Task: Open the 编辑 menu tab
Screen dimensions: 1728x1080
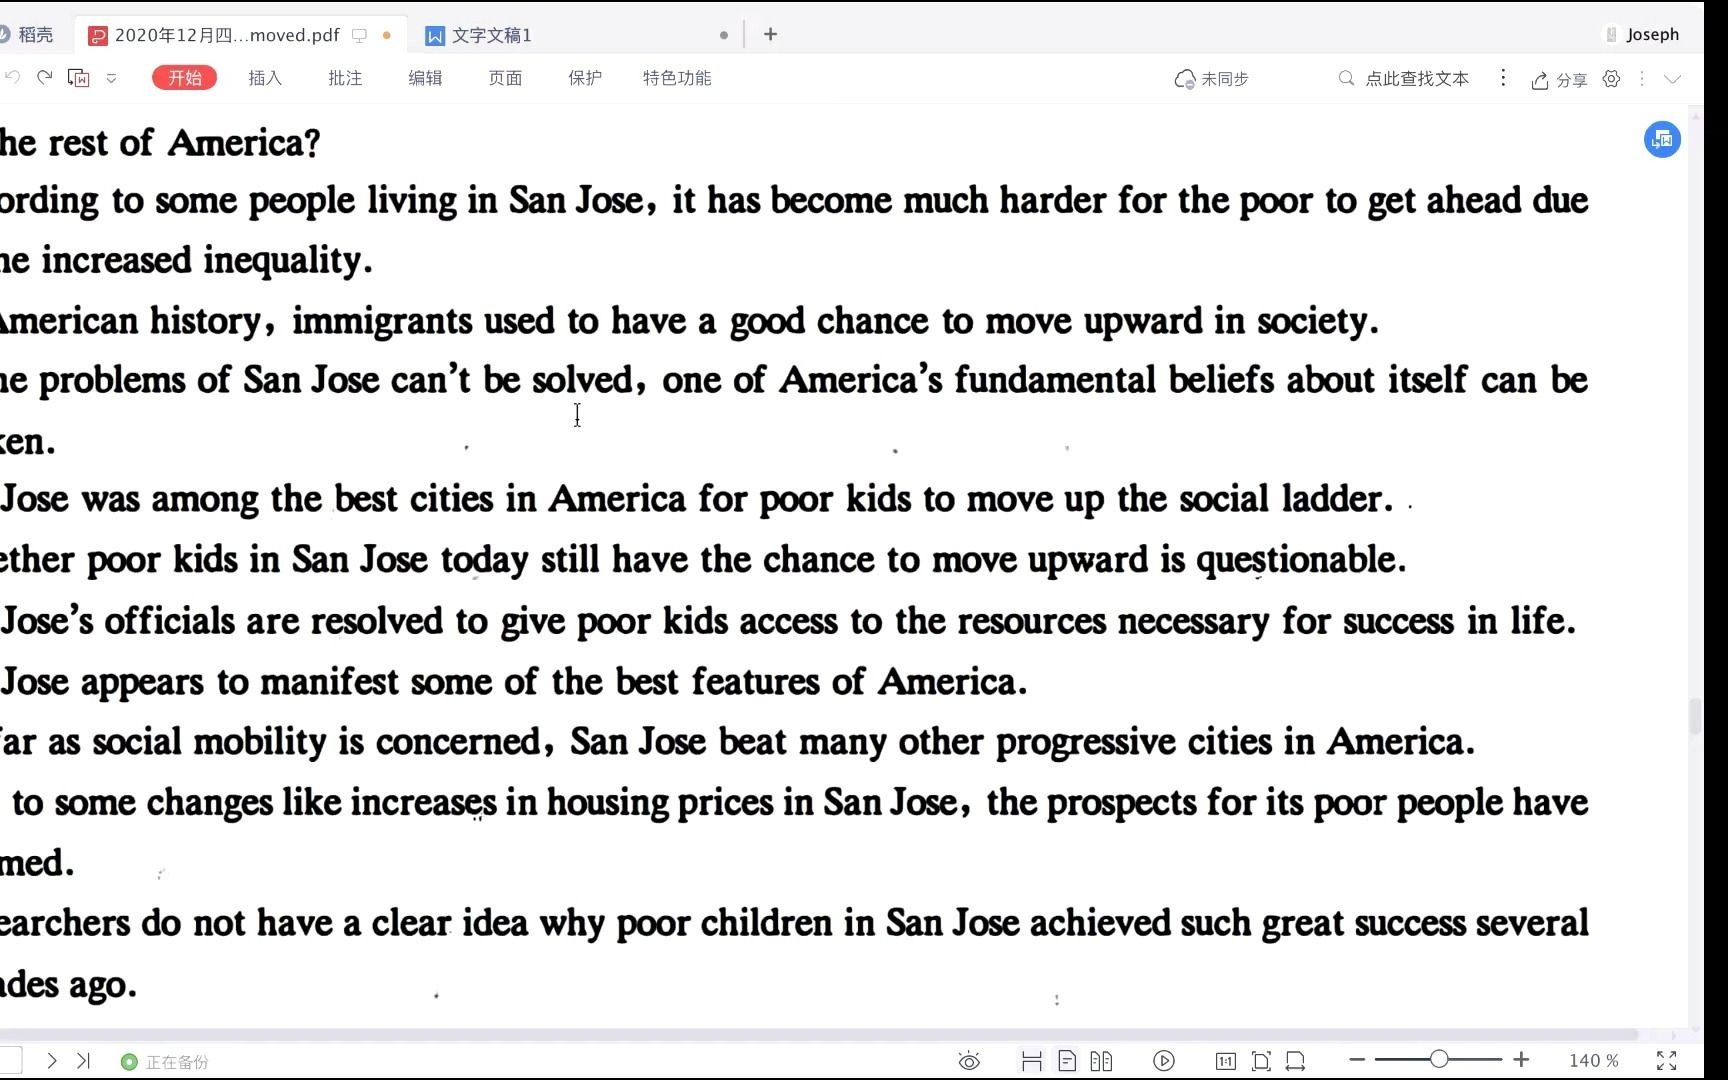Action: (x=425, y=78)
